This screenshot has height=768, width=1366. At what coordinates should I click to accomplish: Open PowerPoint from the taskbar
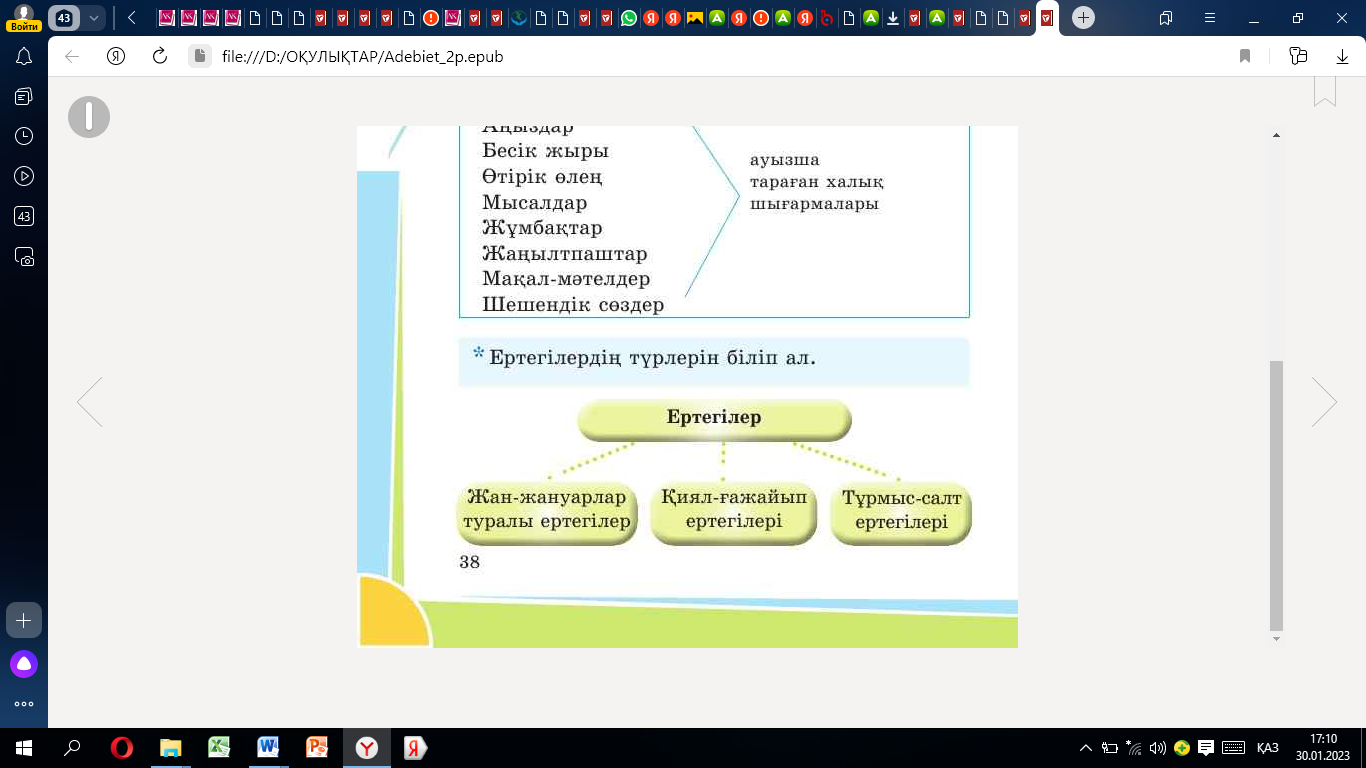317,748
